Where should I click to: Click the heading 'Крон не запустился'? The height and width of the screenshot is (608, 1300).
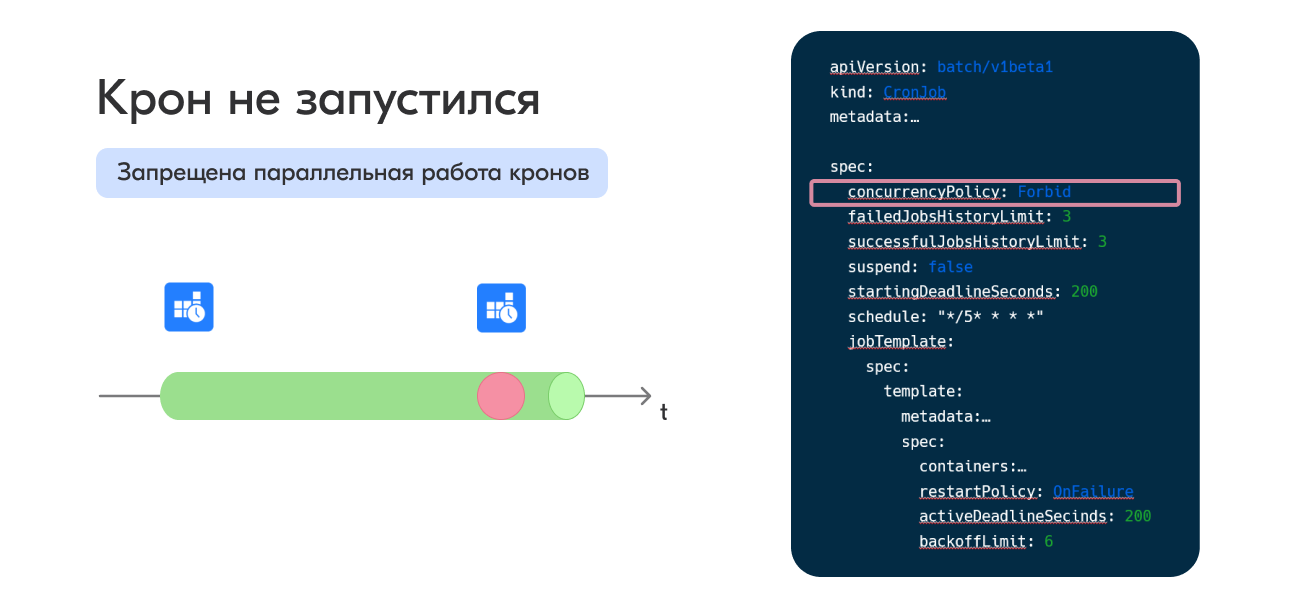click(x=318, y=100)
